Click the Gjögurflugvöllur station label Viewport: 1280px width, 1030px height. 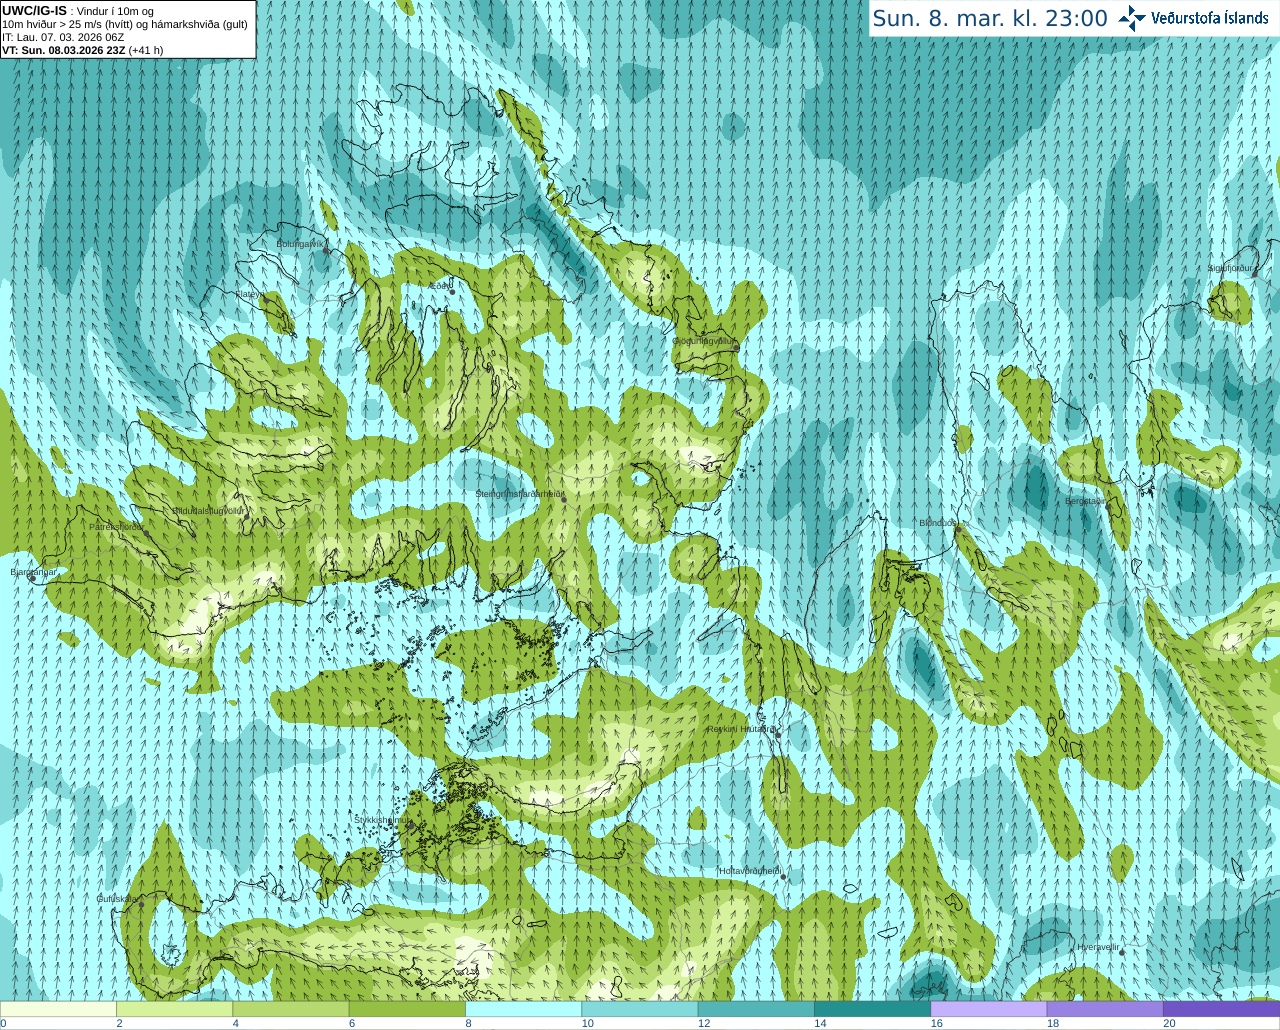tap(704, 341)
